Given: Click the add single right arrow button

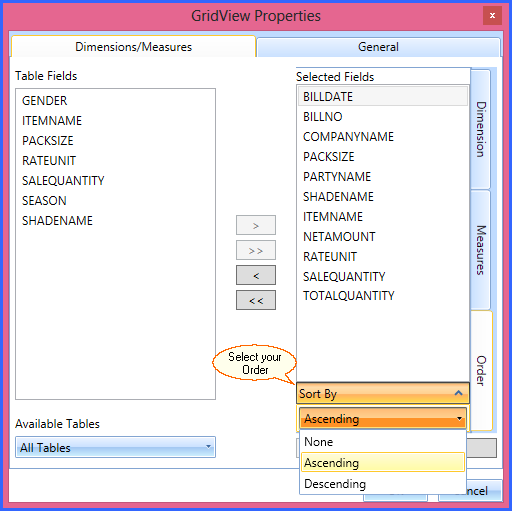Looking at the screenshot, I should pyautogui.click(x=256, y=225).
